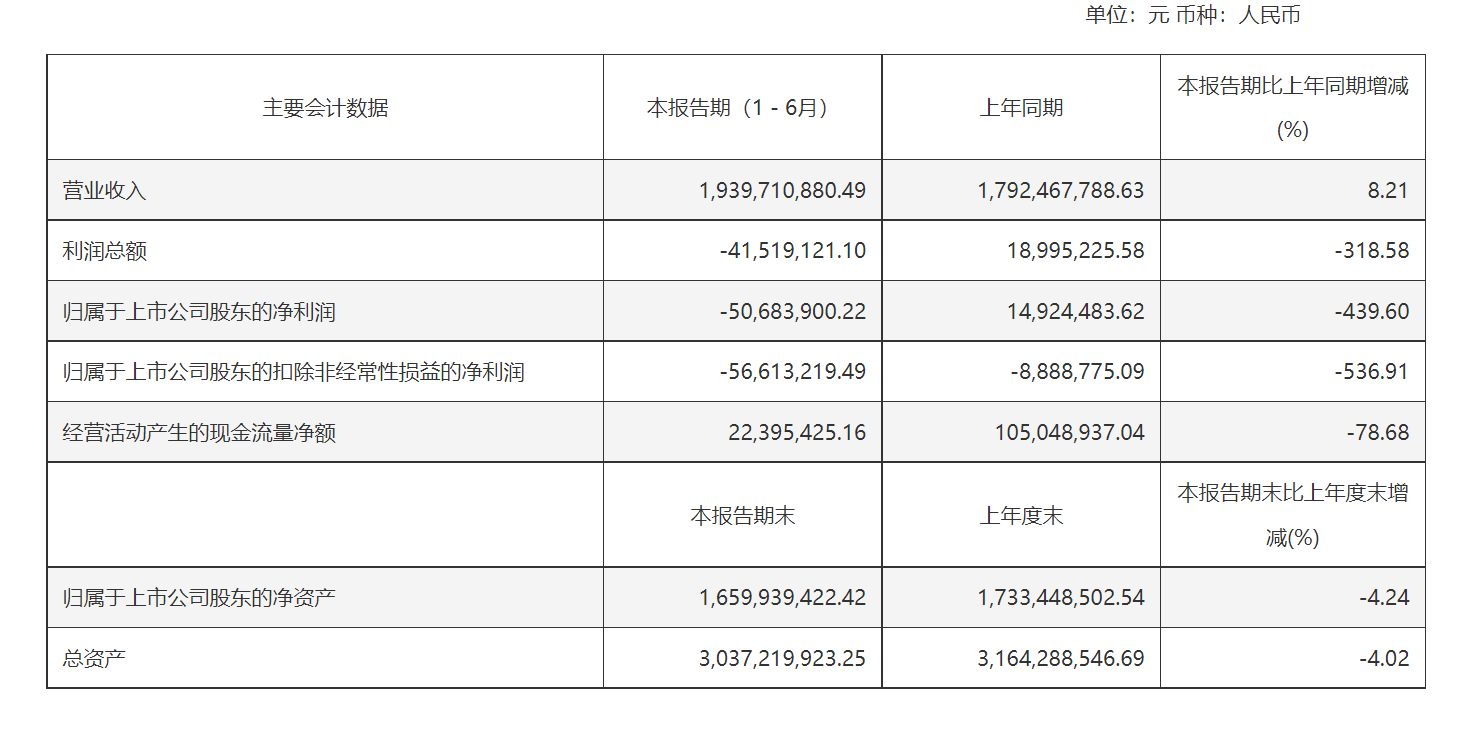Click the 单位：元 币种：人民币 text
Viewport: 1482px width, 732px height.
(1192, 15)
